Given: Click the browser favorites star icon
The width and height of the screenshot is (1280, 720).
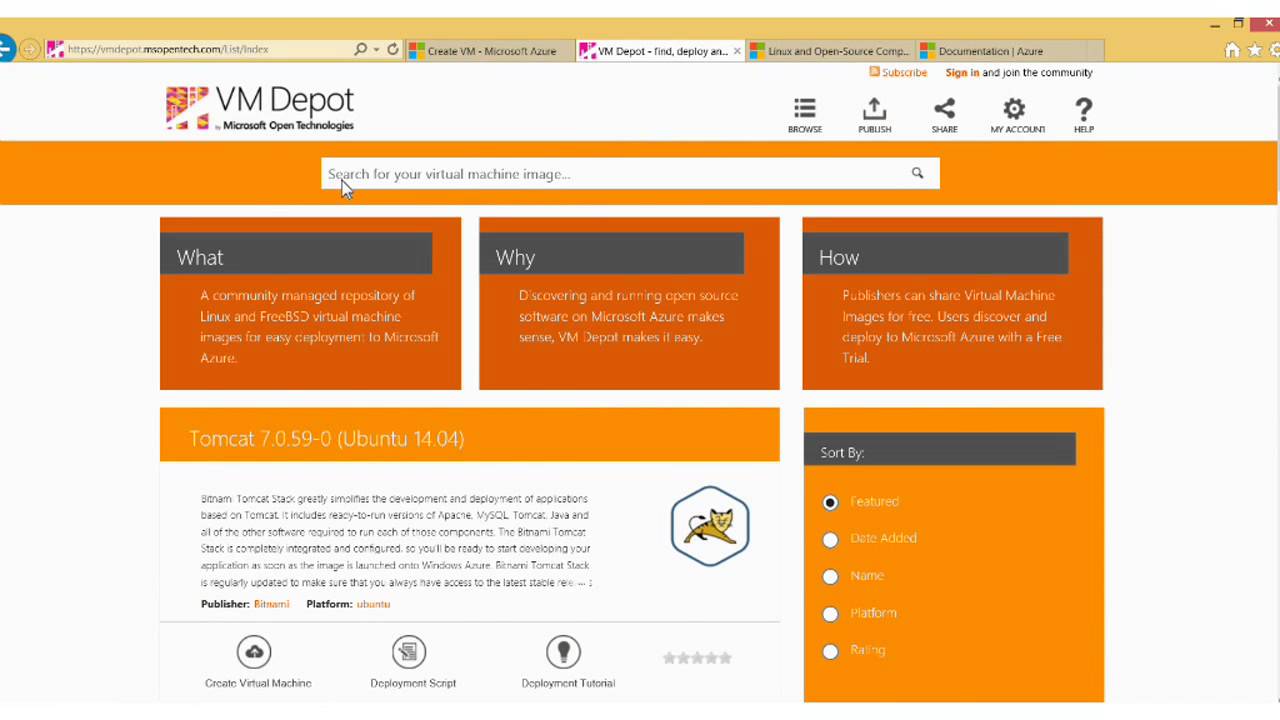Looking at the screenshot, I should click(1254, 50).
